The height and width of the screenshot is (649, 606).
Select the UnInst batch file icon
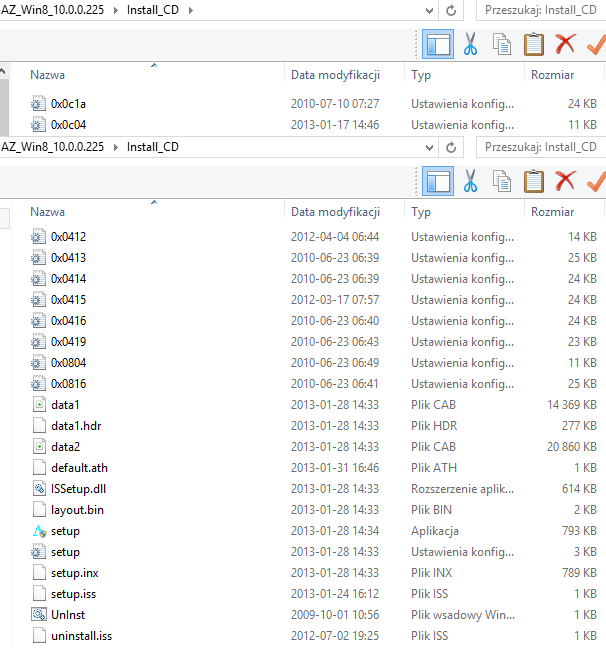39,615
